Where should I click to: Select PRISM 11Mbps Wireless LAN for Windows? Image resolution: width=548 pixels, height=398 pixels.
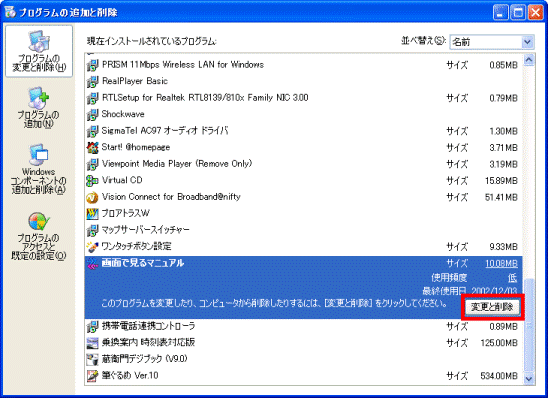tap(304, 65)
